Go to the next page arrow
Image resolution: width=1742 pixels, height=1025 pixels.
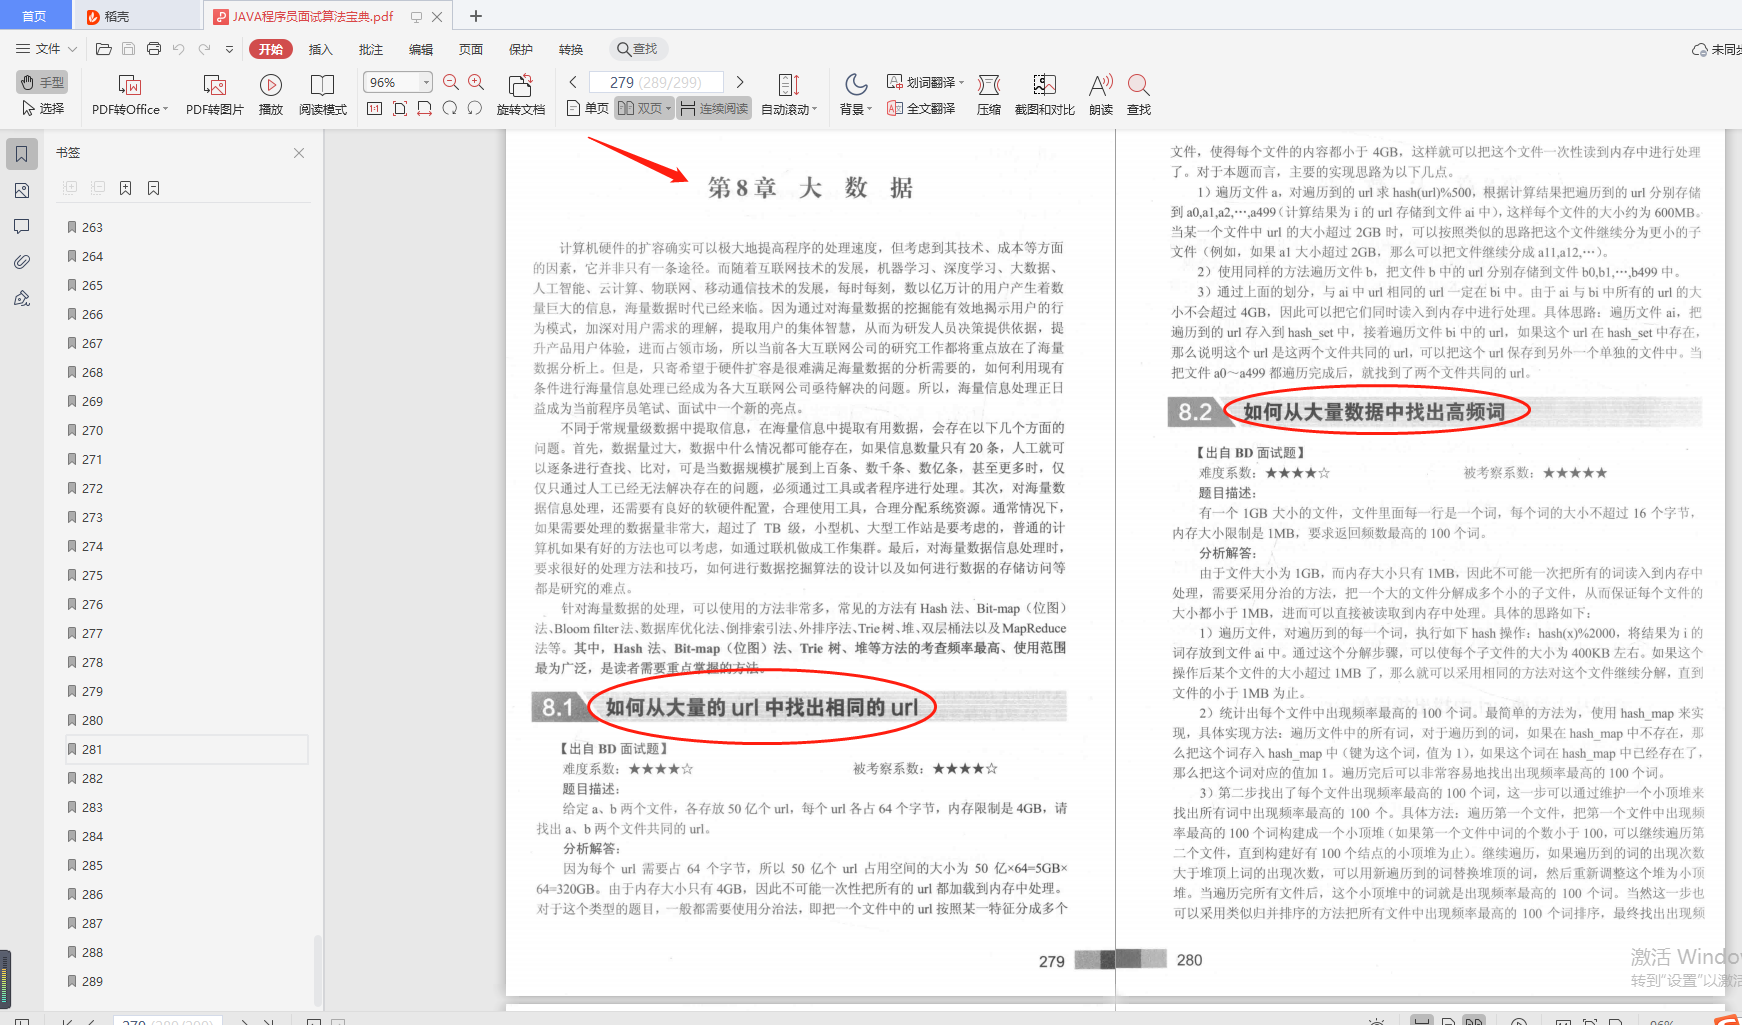740,82
